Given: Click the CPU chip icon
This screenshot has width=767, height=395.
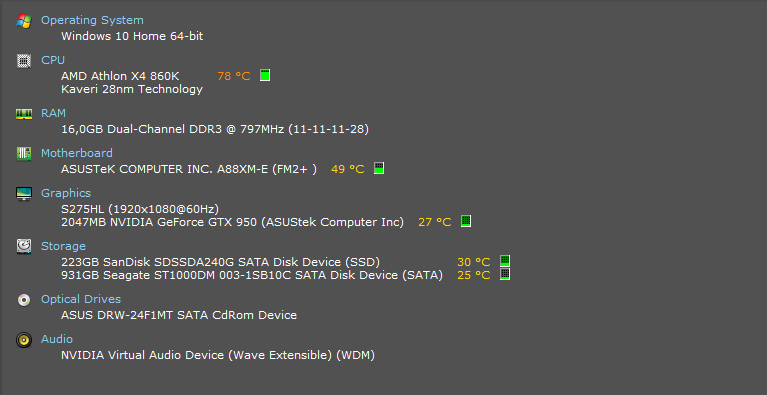Looking at the screenshot, I should 23,61.
